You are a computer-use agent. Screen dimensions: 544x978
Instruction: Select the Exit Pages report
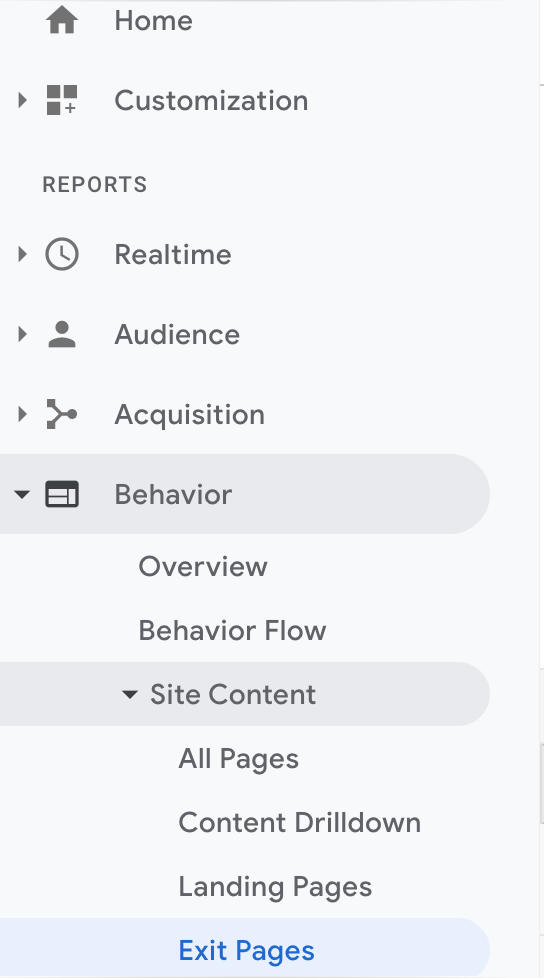tap(246, 951)
